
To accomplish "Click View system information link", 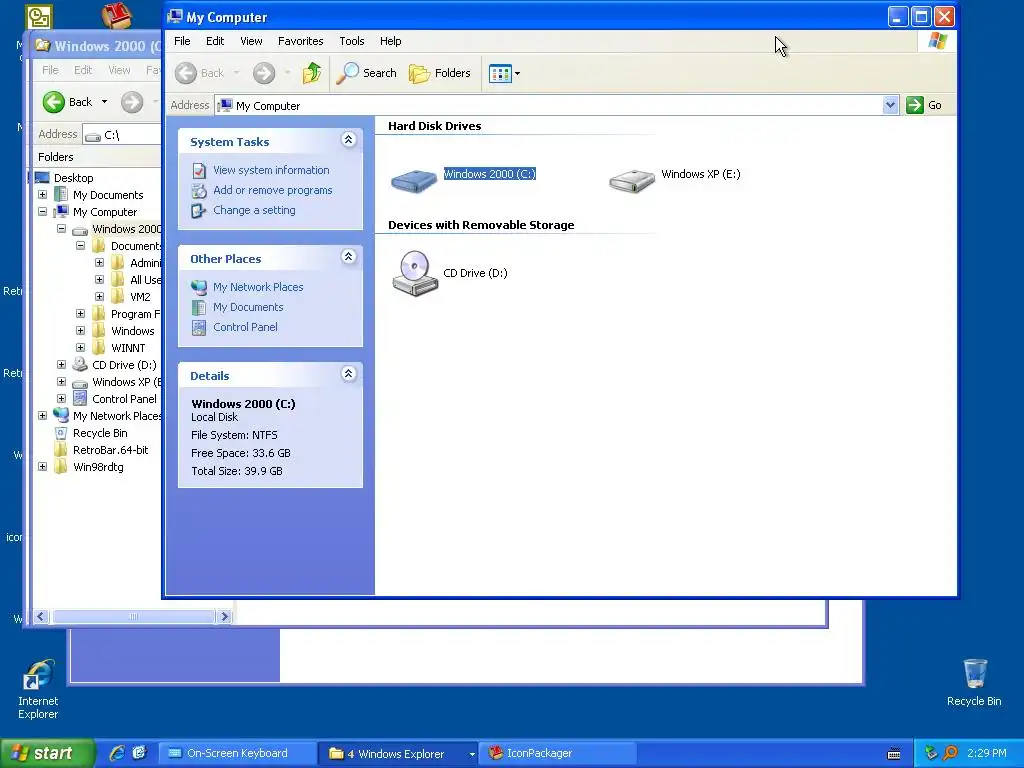I will (271, 170).
